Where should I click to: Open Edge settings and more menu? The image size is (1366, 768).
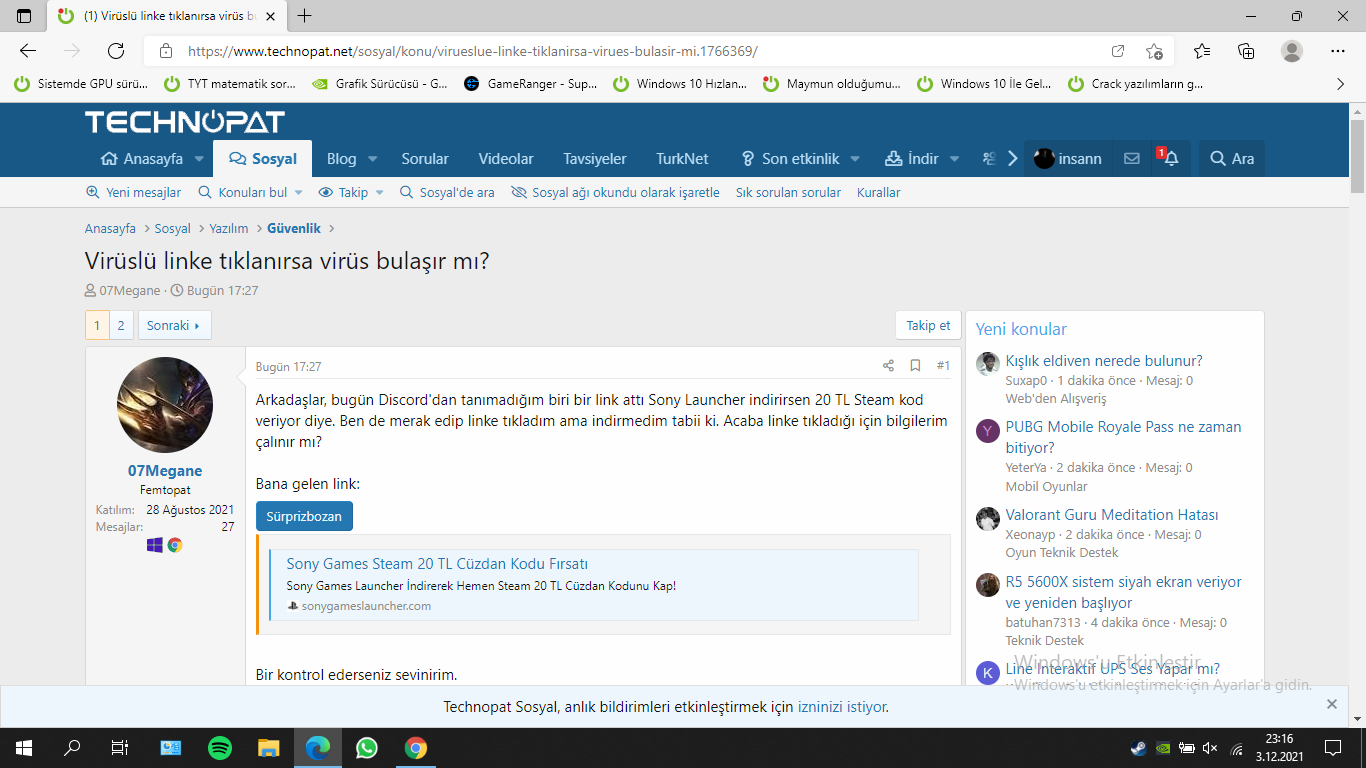click(x=1338, y=51)
